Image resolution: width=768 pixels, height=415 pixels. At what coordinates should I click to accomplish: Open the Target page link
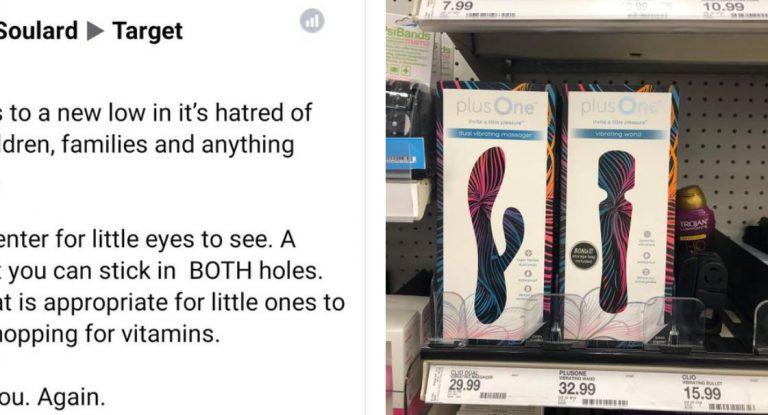(x=147, y=31)
